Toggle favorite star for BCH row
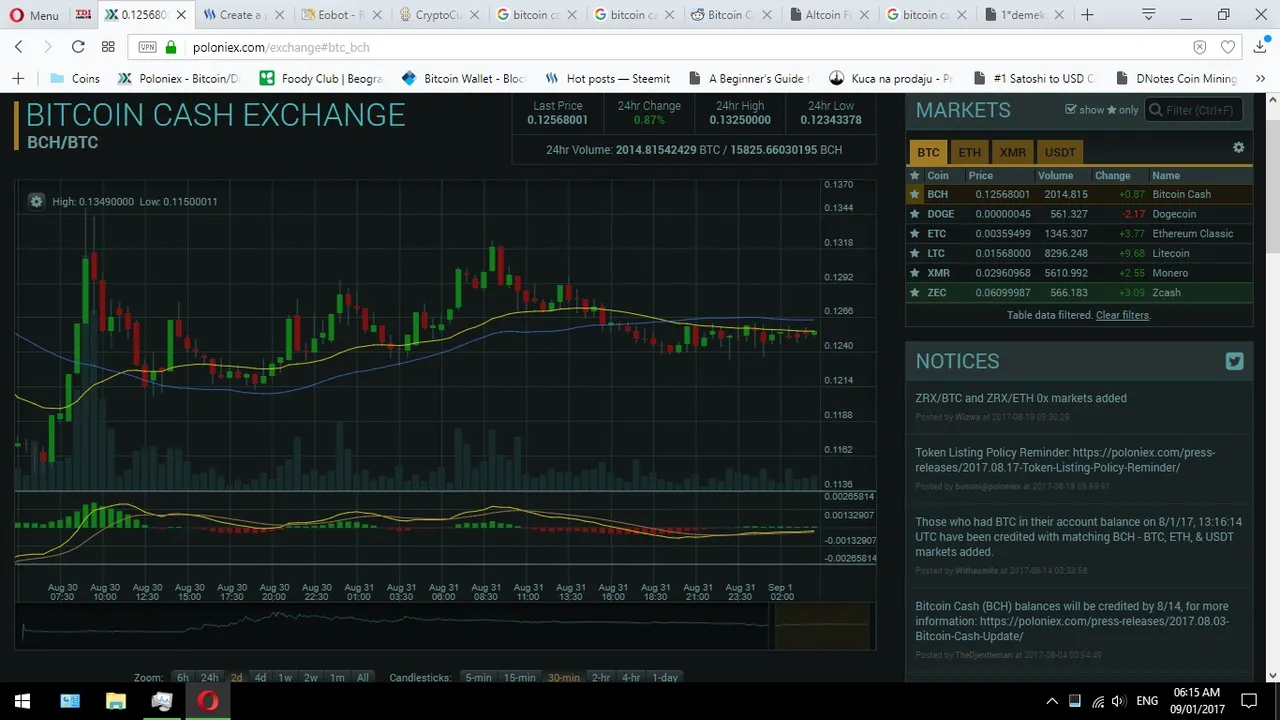This screenshot has width=1280, height=720. click(914, 194)
